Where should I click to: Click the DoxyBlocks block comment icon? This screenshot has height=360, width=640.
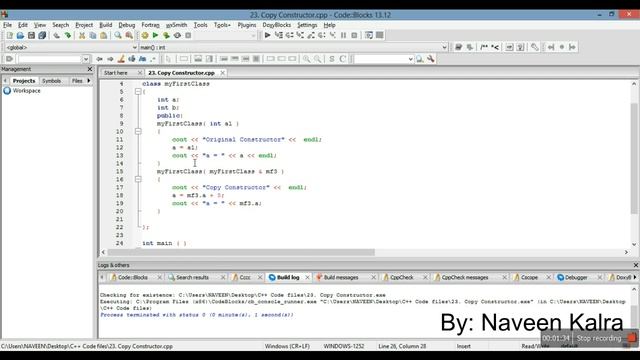[x=484, y=47]
